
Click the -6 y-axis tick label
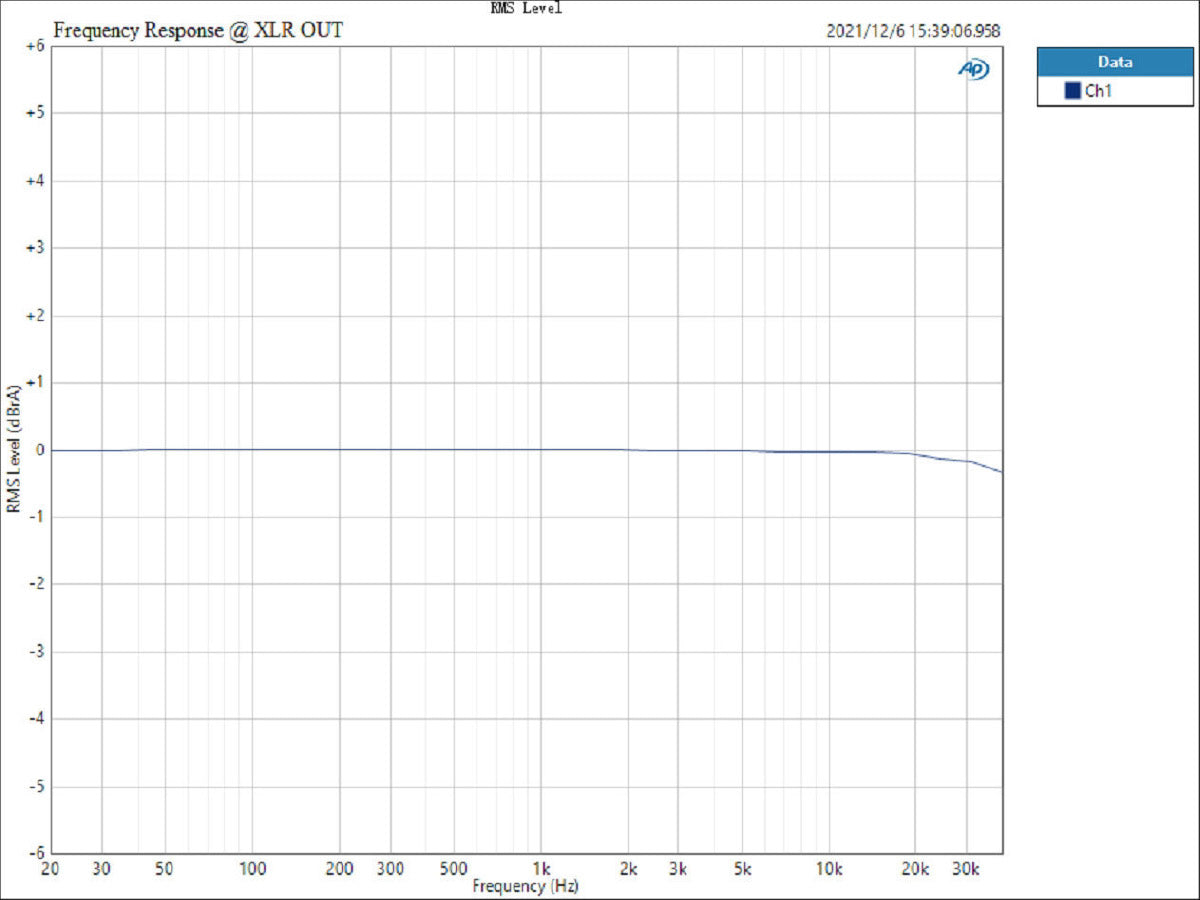tap(34, 853)
